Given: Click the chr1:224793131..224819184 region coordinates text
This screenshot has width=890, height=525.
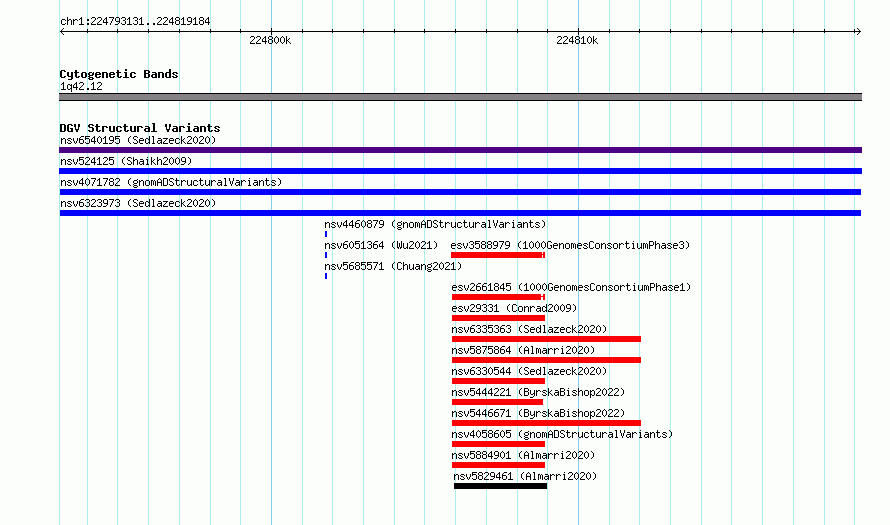Looking at the screenshot, I should [x=135, y=21].
